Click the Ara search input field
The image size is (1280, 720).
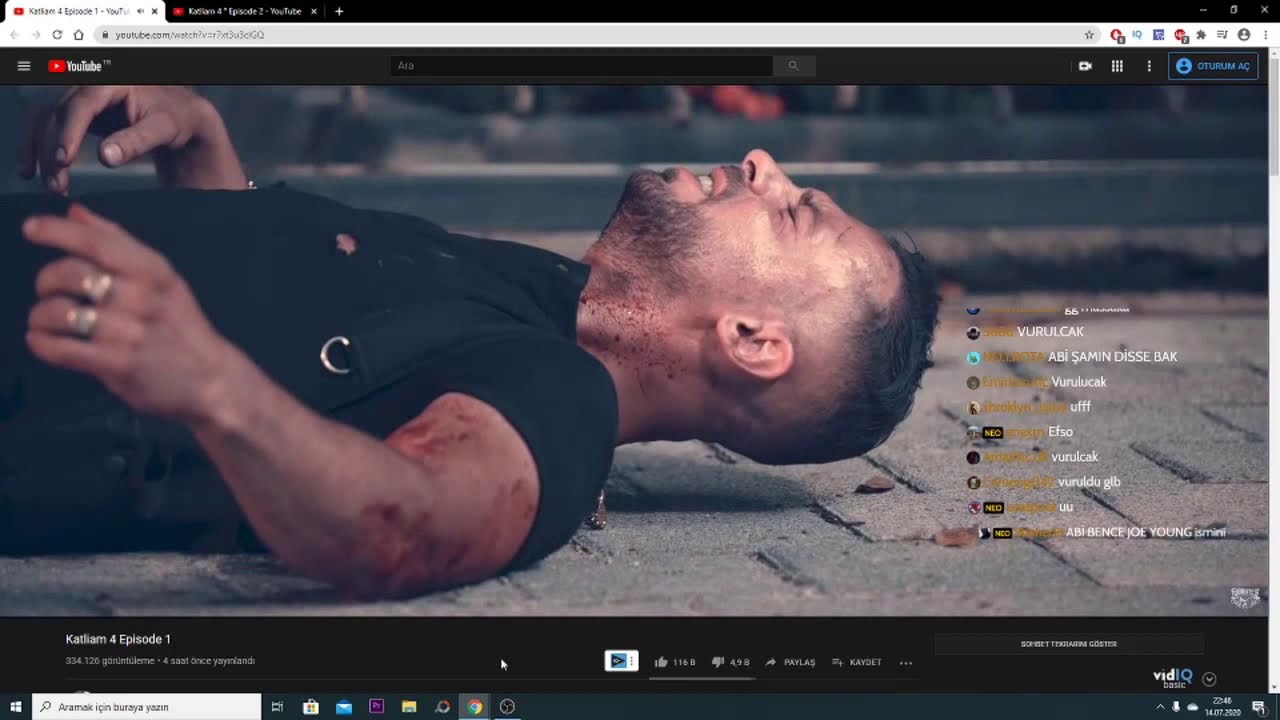pos(581,66)
